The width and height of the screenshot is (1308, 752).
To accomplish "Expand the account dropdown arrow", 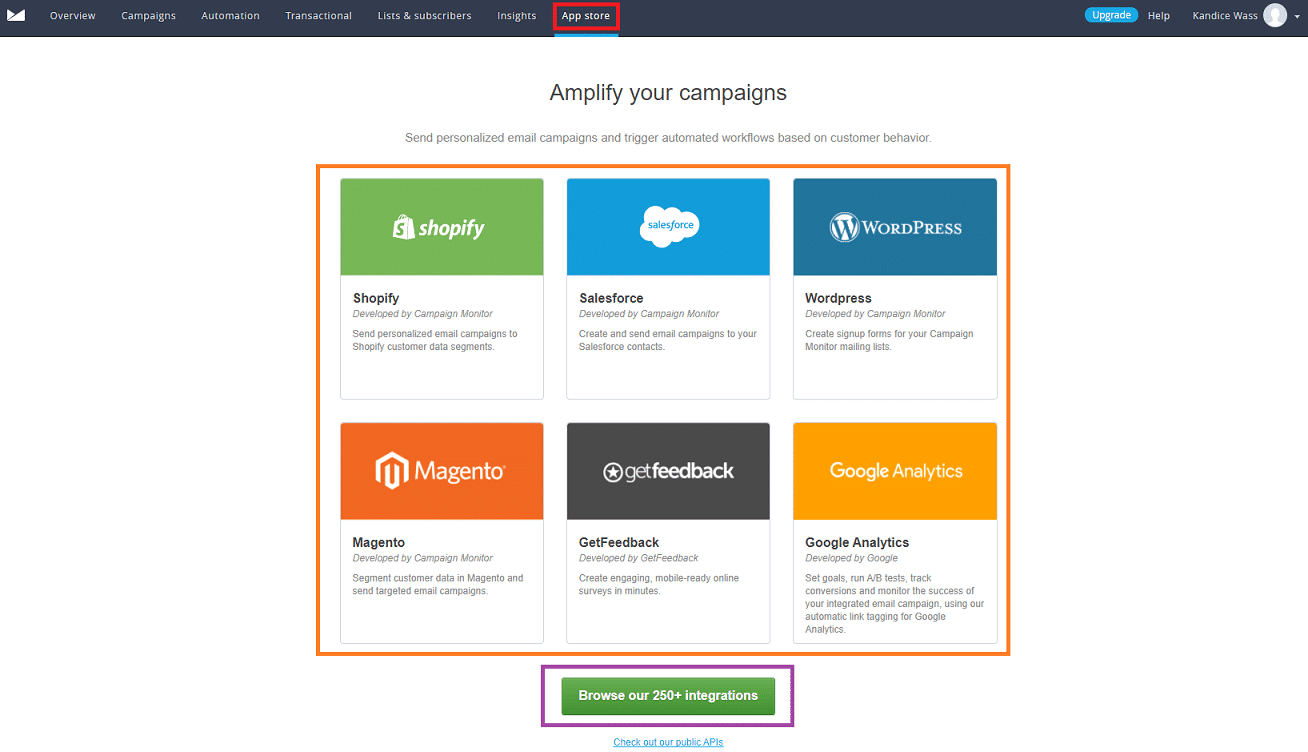I will (1296, 17).
